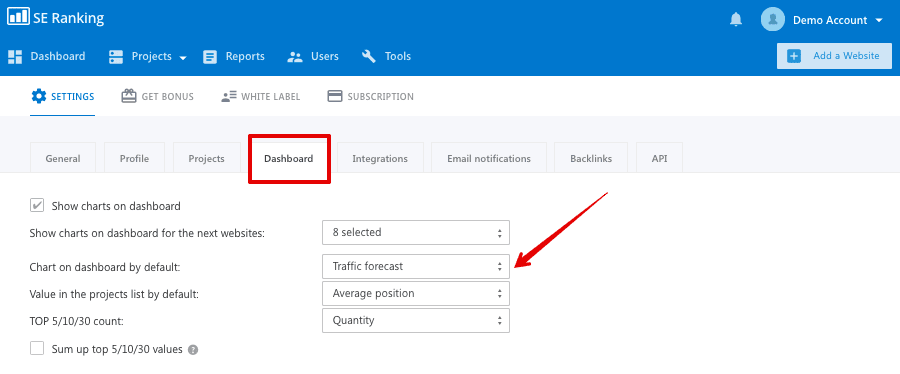Open the SUBSCRIPTION section
Viewport: 900px width, 374px height.
coord(381,96)
